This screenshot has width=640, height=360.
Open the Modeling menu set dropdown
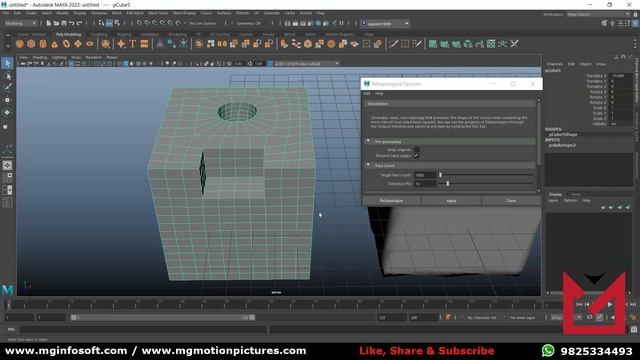click(x=20, y=23)
